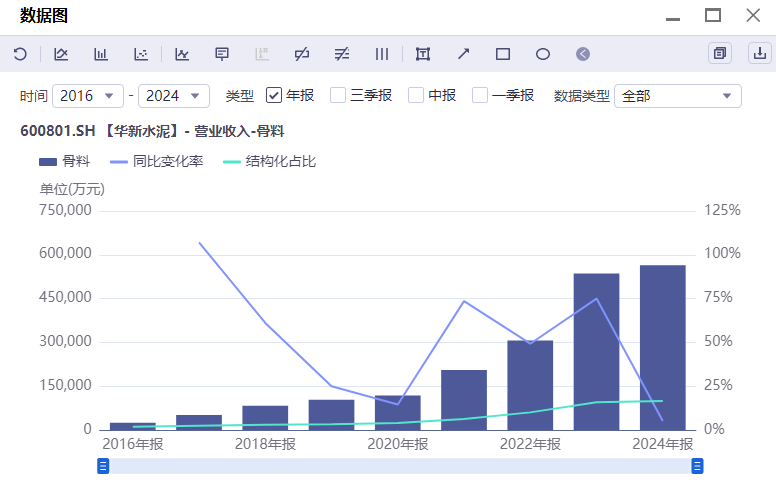Click the 2024年报 bar in chart
Screen dimensions: 776x491
tap(663, 347)
